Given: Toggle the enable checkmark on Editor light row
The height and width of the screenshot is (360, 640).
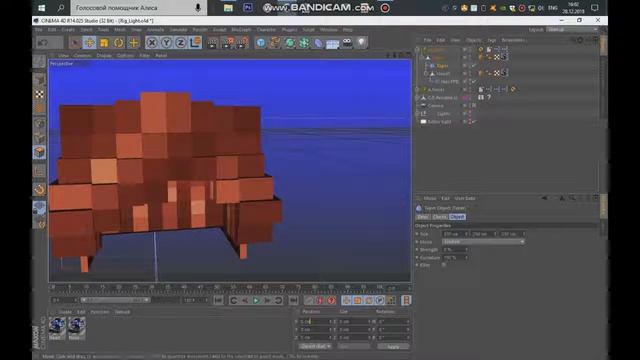Looking at the screenshot, I should click(x=474, y=122).
